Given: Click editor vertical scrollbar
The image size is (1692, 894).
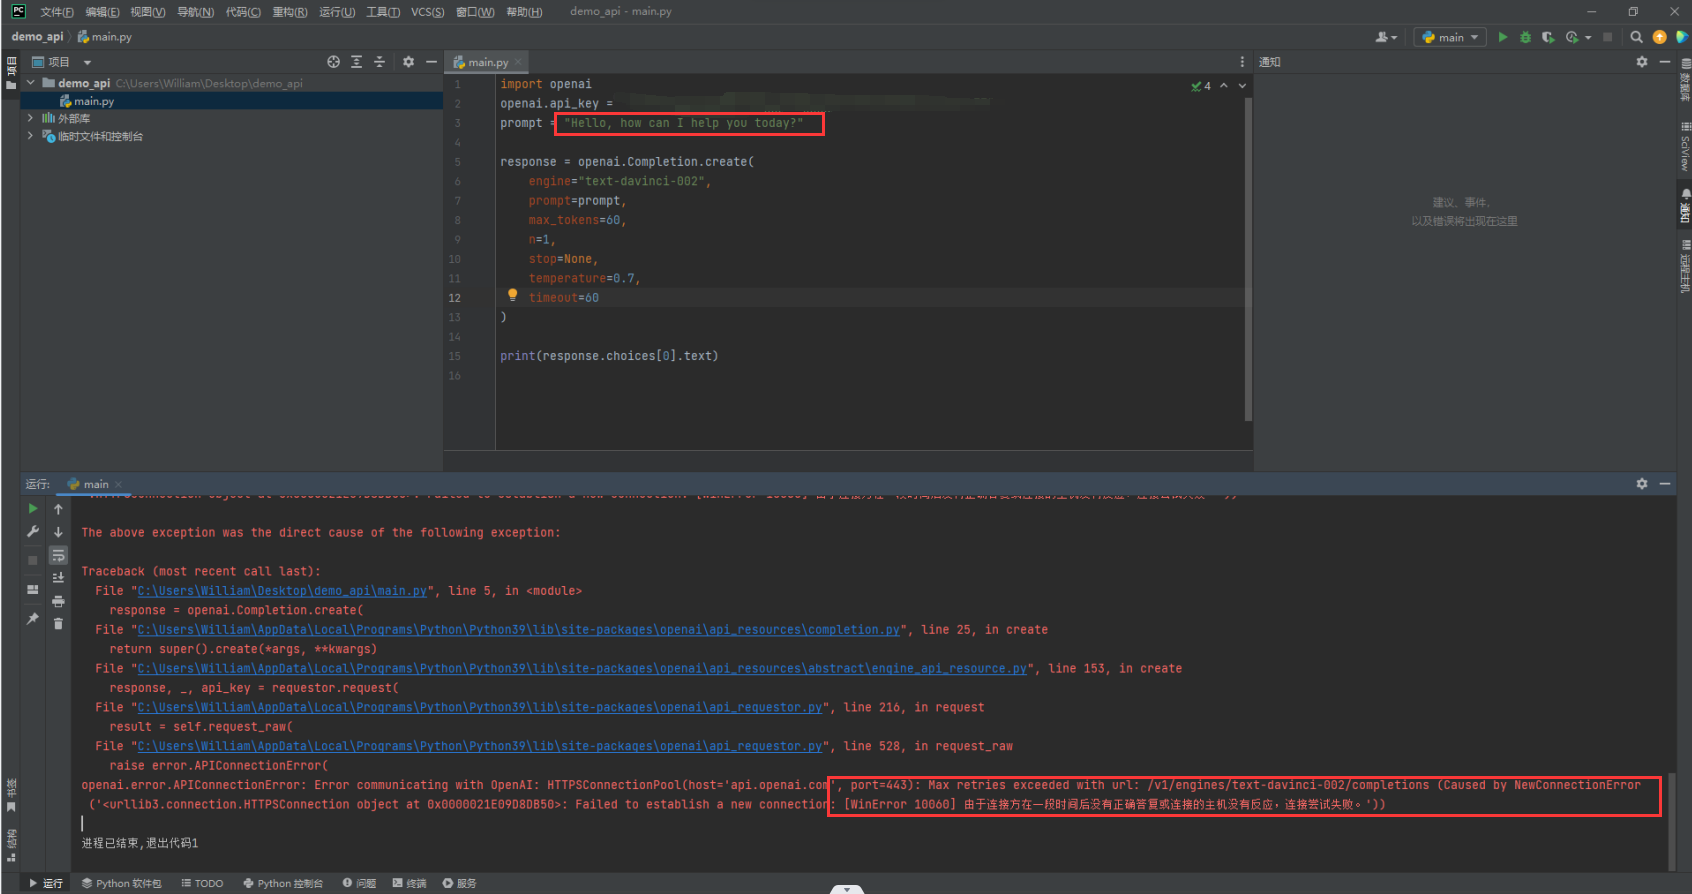Looking at the screenshot, I should 1248,260.
